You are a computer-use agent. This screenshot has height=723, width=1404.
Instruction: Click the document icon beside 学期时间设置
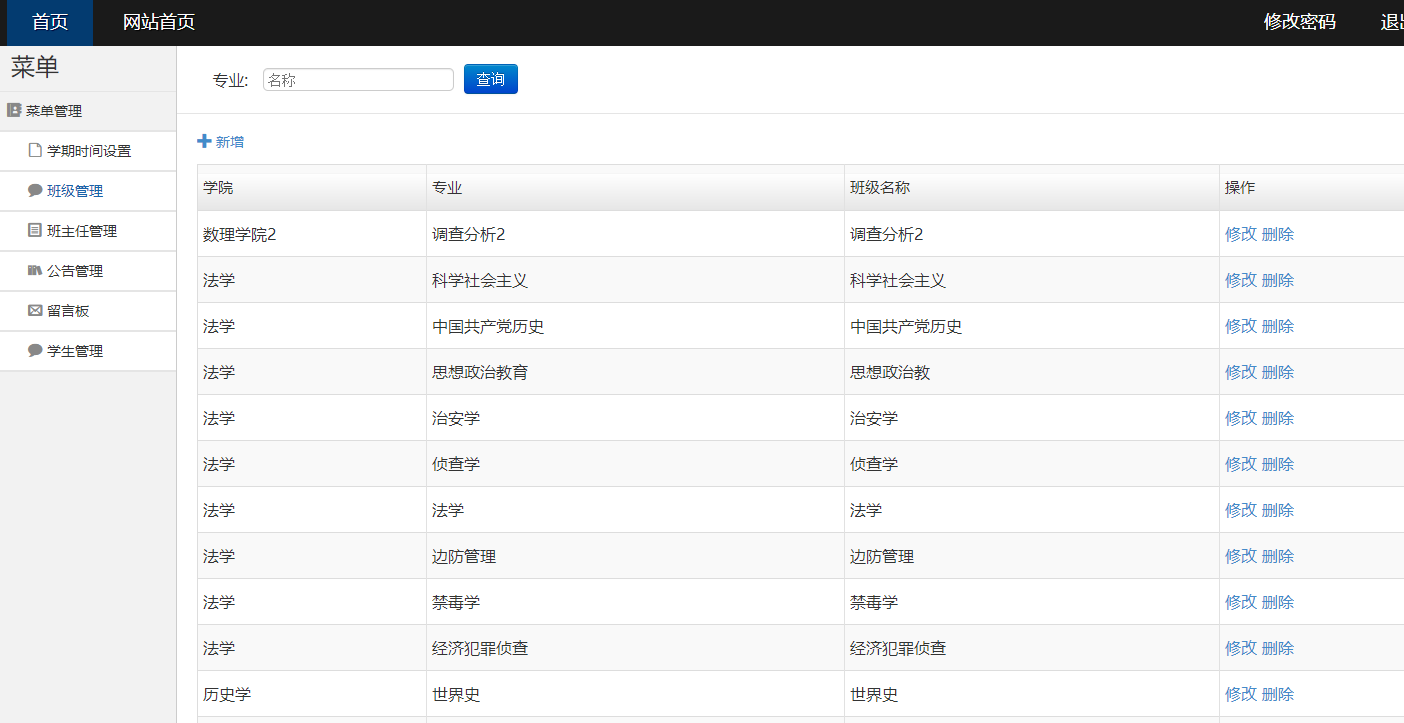click(x=35, y=151)
